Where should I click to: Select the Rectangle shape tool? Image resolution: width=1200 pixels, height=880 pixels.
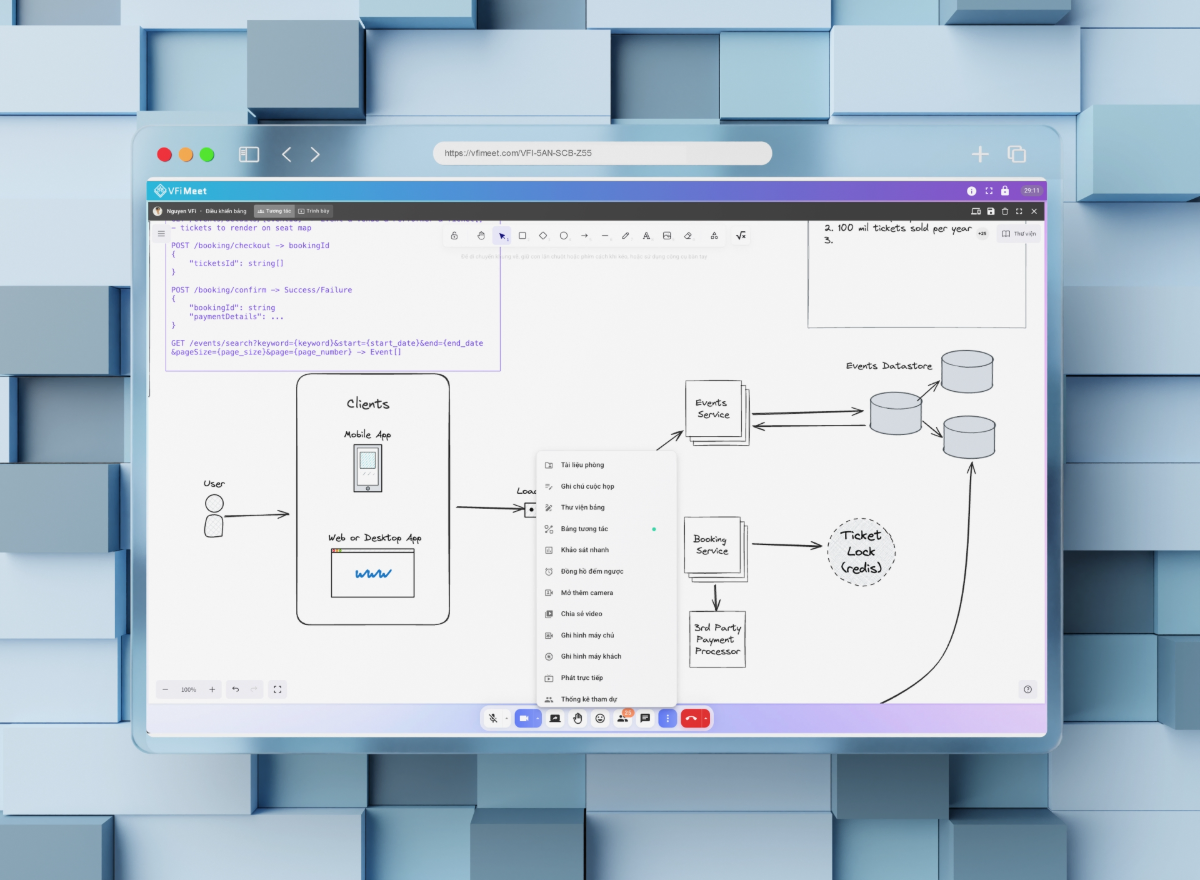coord(522,235)
